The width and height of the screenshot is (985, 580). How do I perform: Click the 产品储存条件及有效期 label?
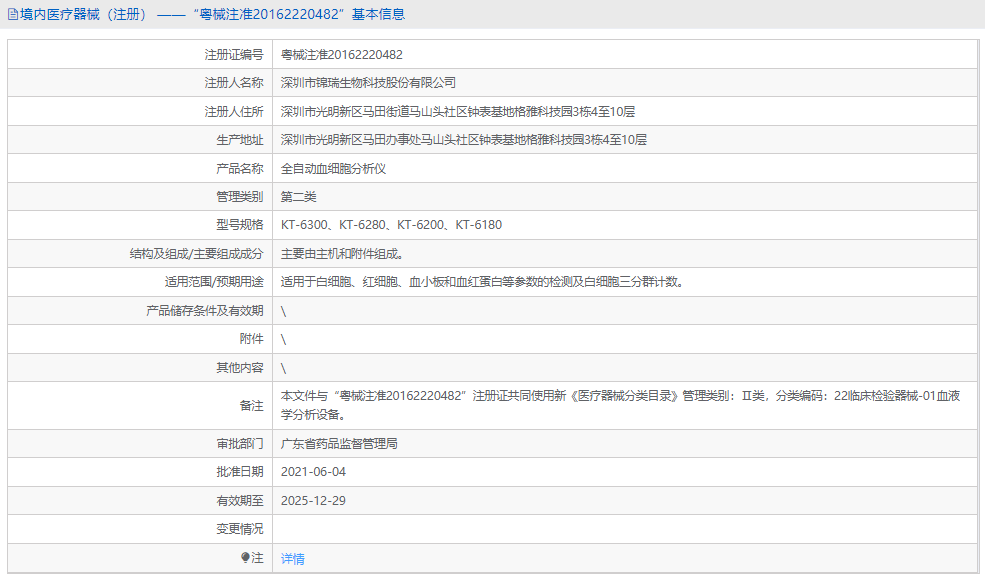coord(205,310)
